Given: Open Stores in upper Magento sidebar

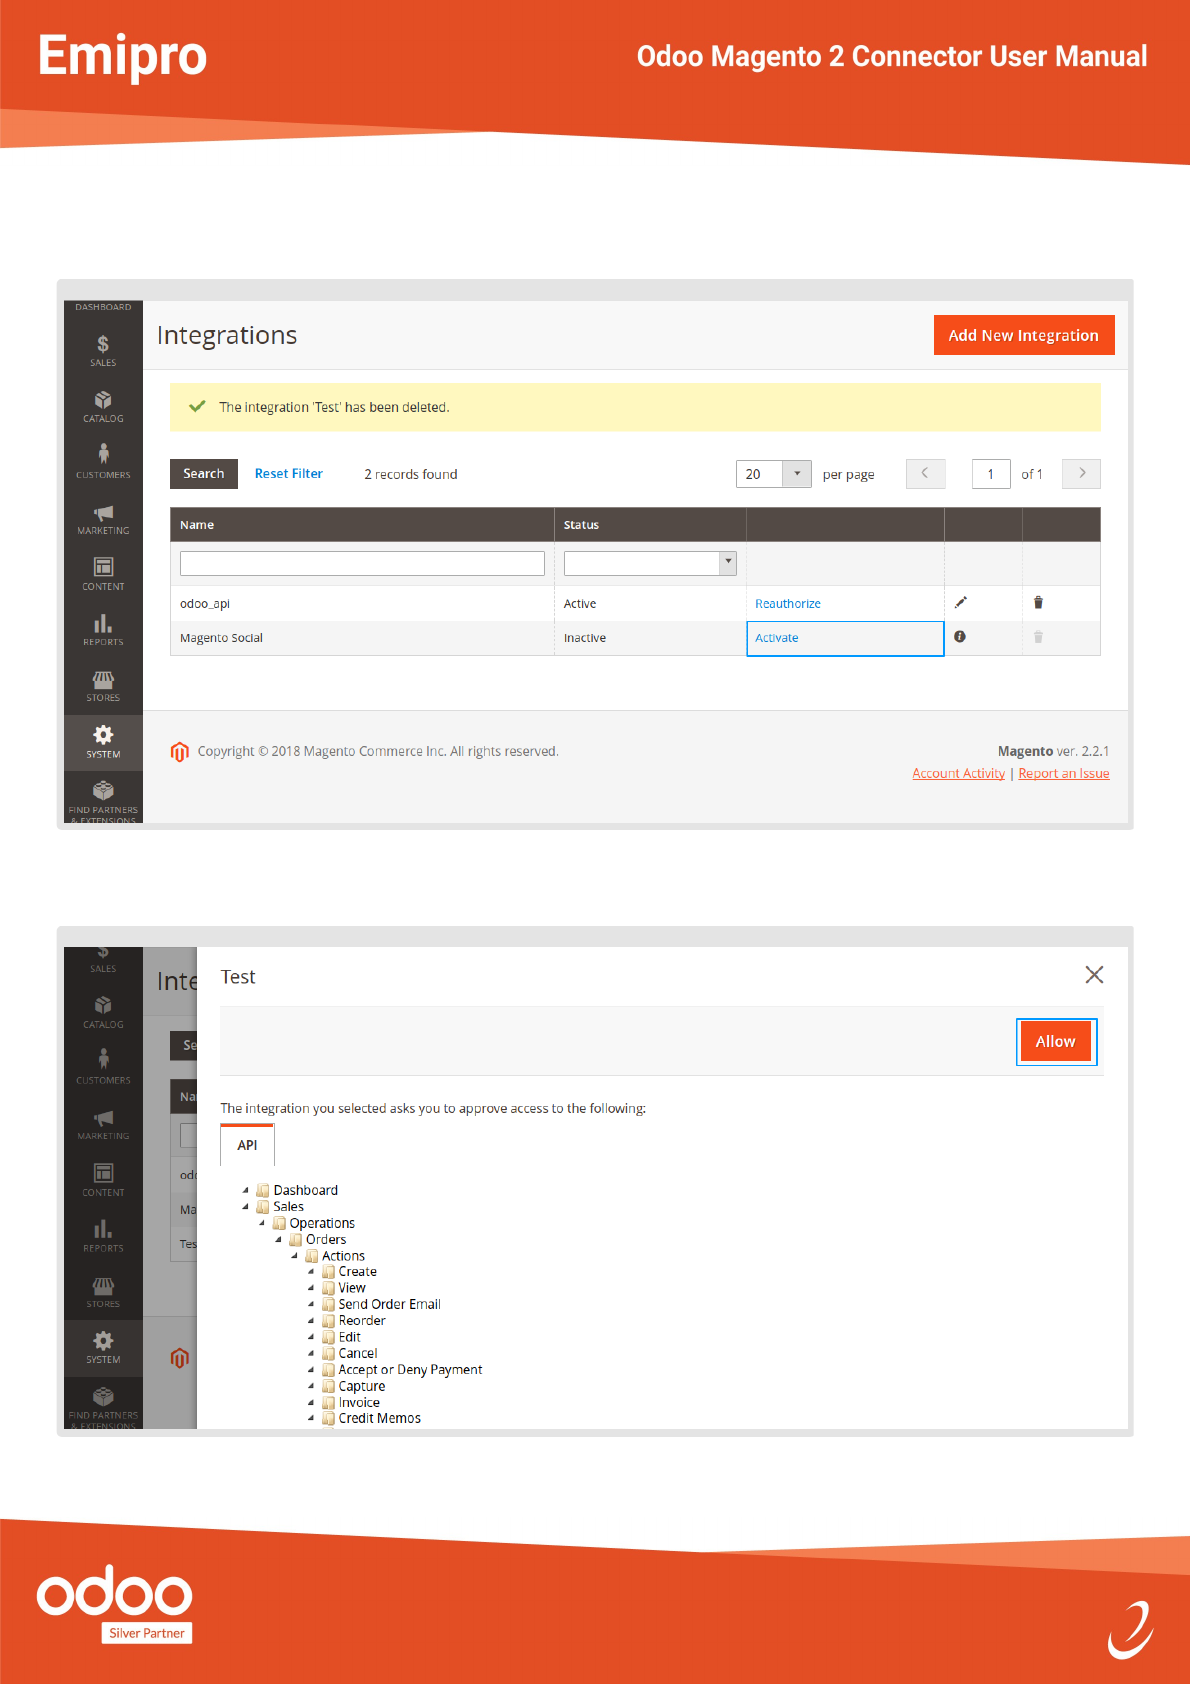Looking at the screenshot, I should [103, 686].
